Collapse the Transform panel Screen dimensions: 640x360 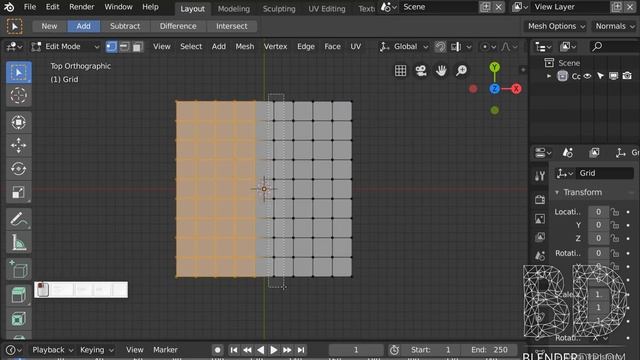(557, 192)
